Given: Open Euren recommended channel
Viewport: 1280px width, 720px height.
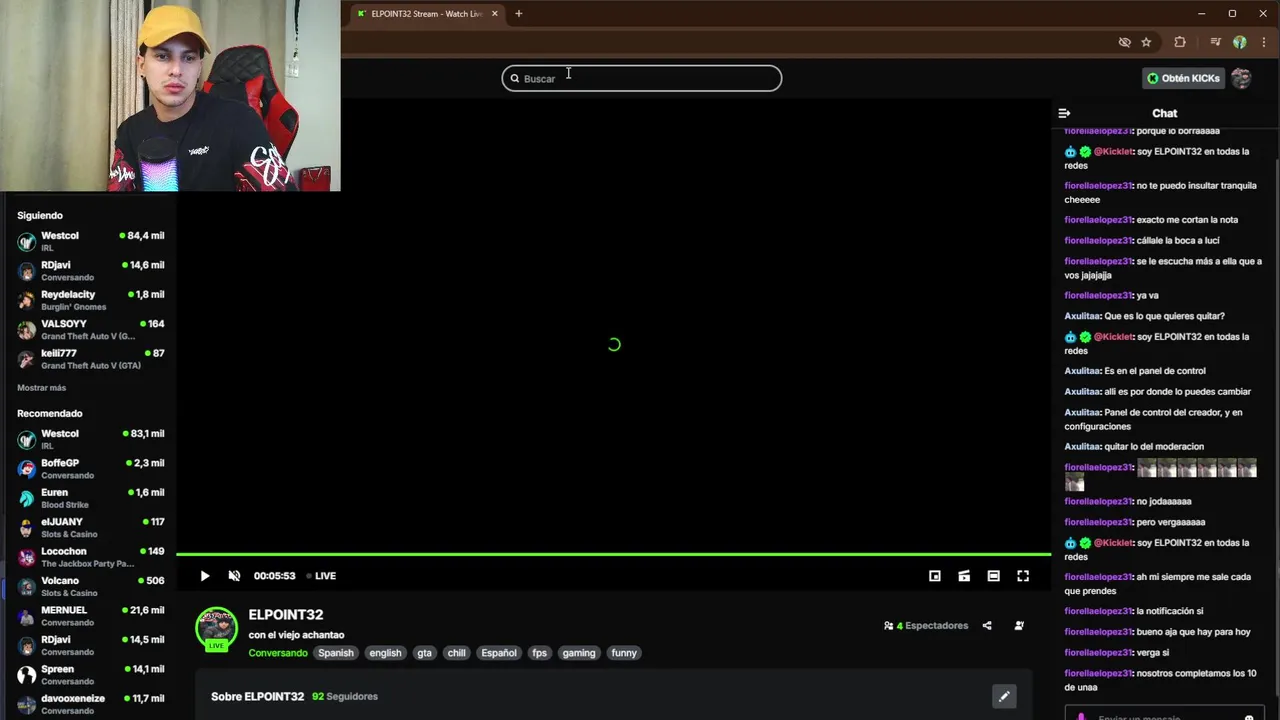Looking at the screenshot, I should click(90, 498).
